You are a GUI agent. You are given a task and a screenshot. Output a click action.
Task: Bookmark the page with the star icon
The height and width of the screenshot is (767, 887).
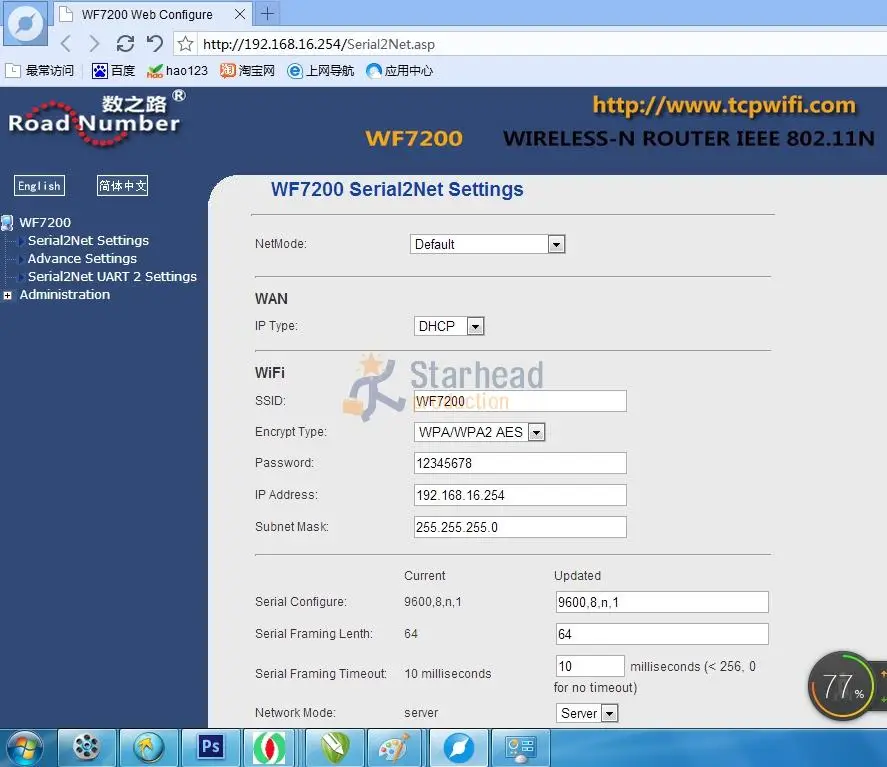point(185,44)
